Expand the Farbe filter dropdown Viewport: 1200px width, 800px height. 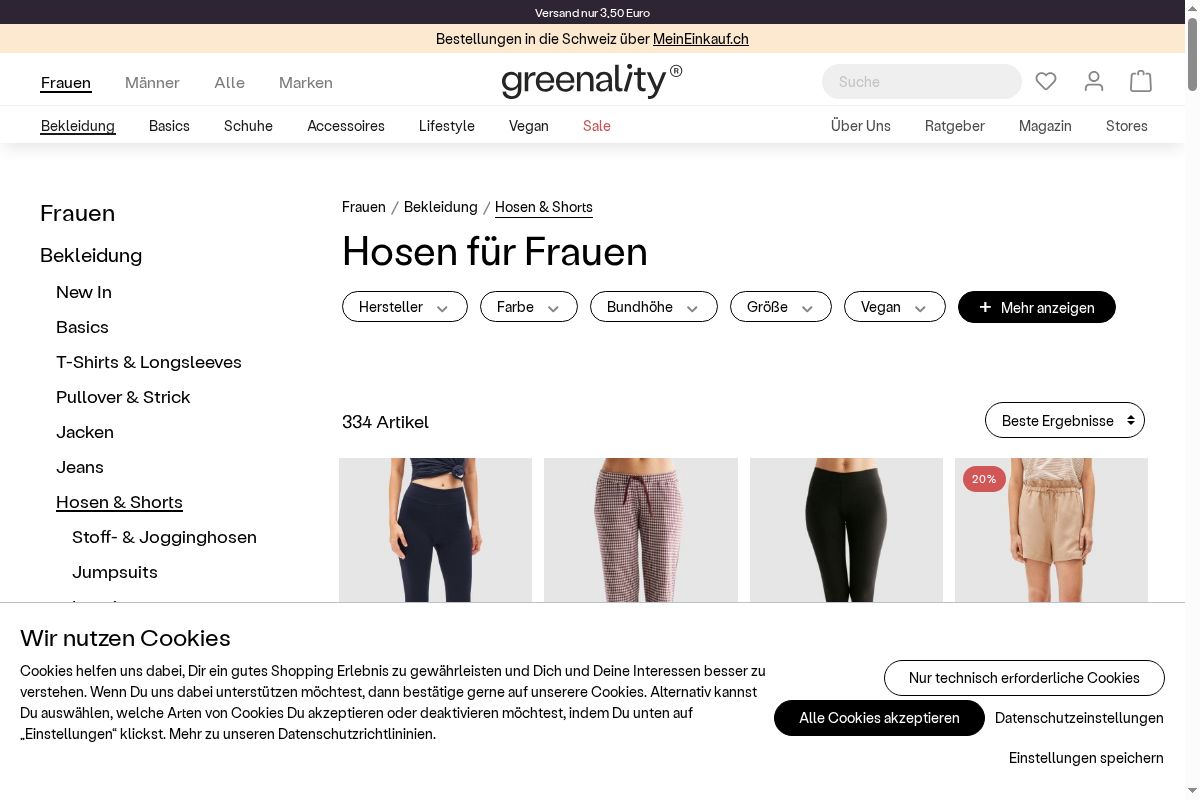tap(529, 307)
